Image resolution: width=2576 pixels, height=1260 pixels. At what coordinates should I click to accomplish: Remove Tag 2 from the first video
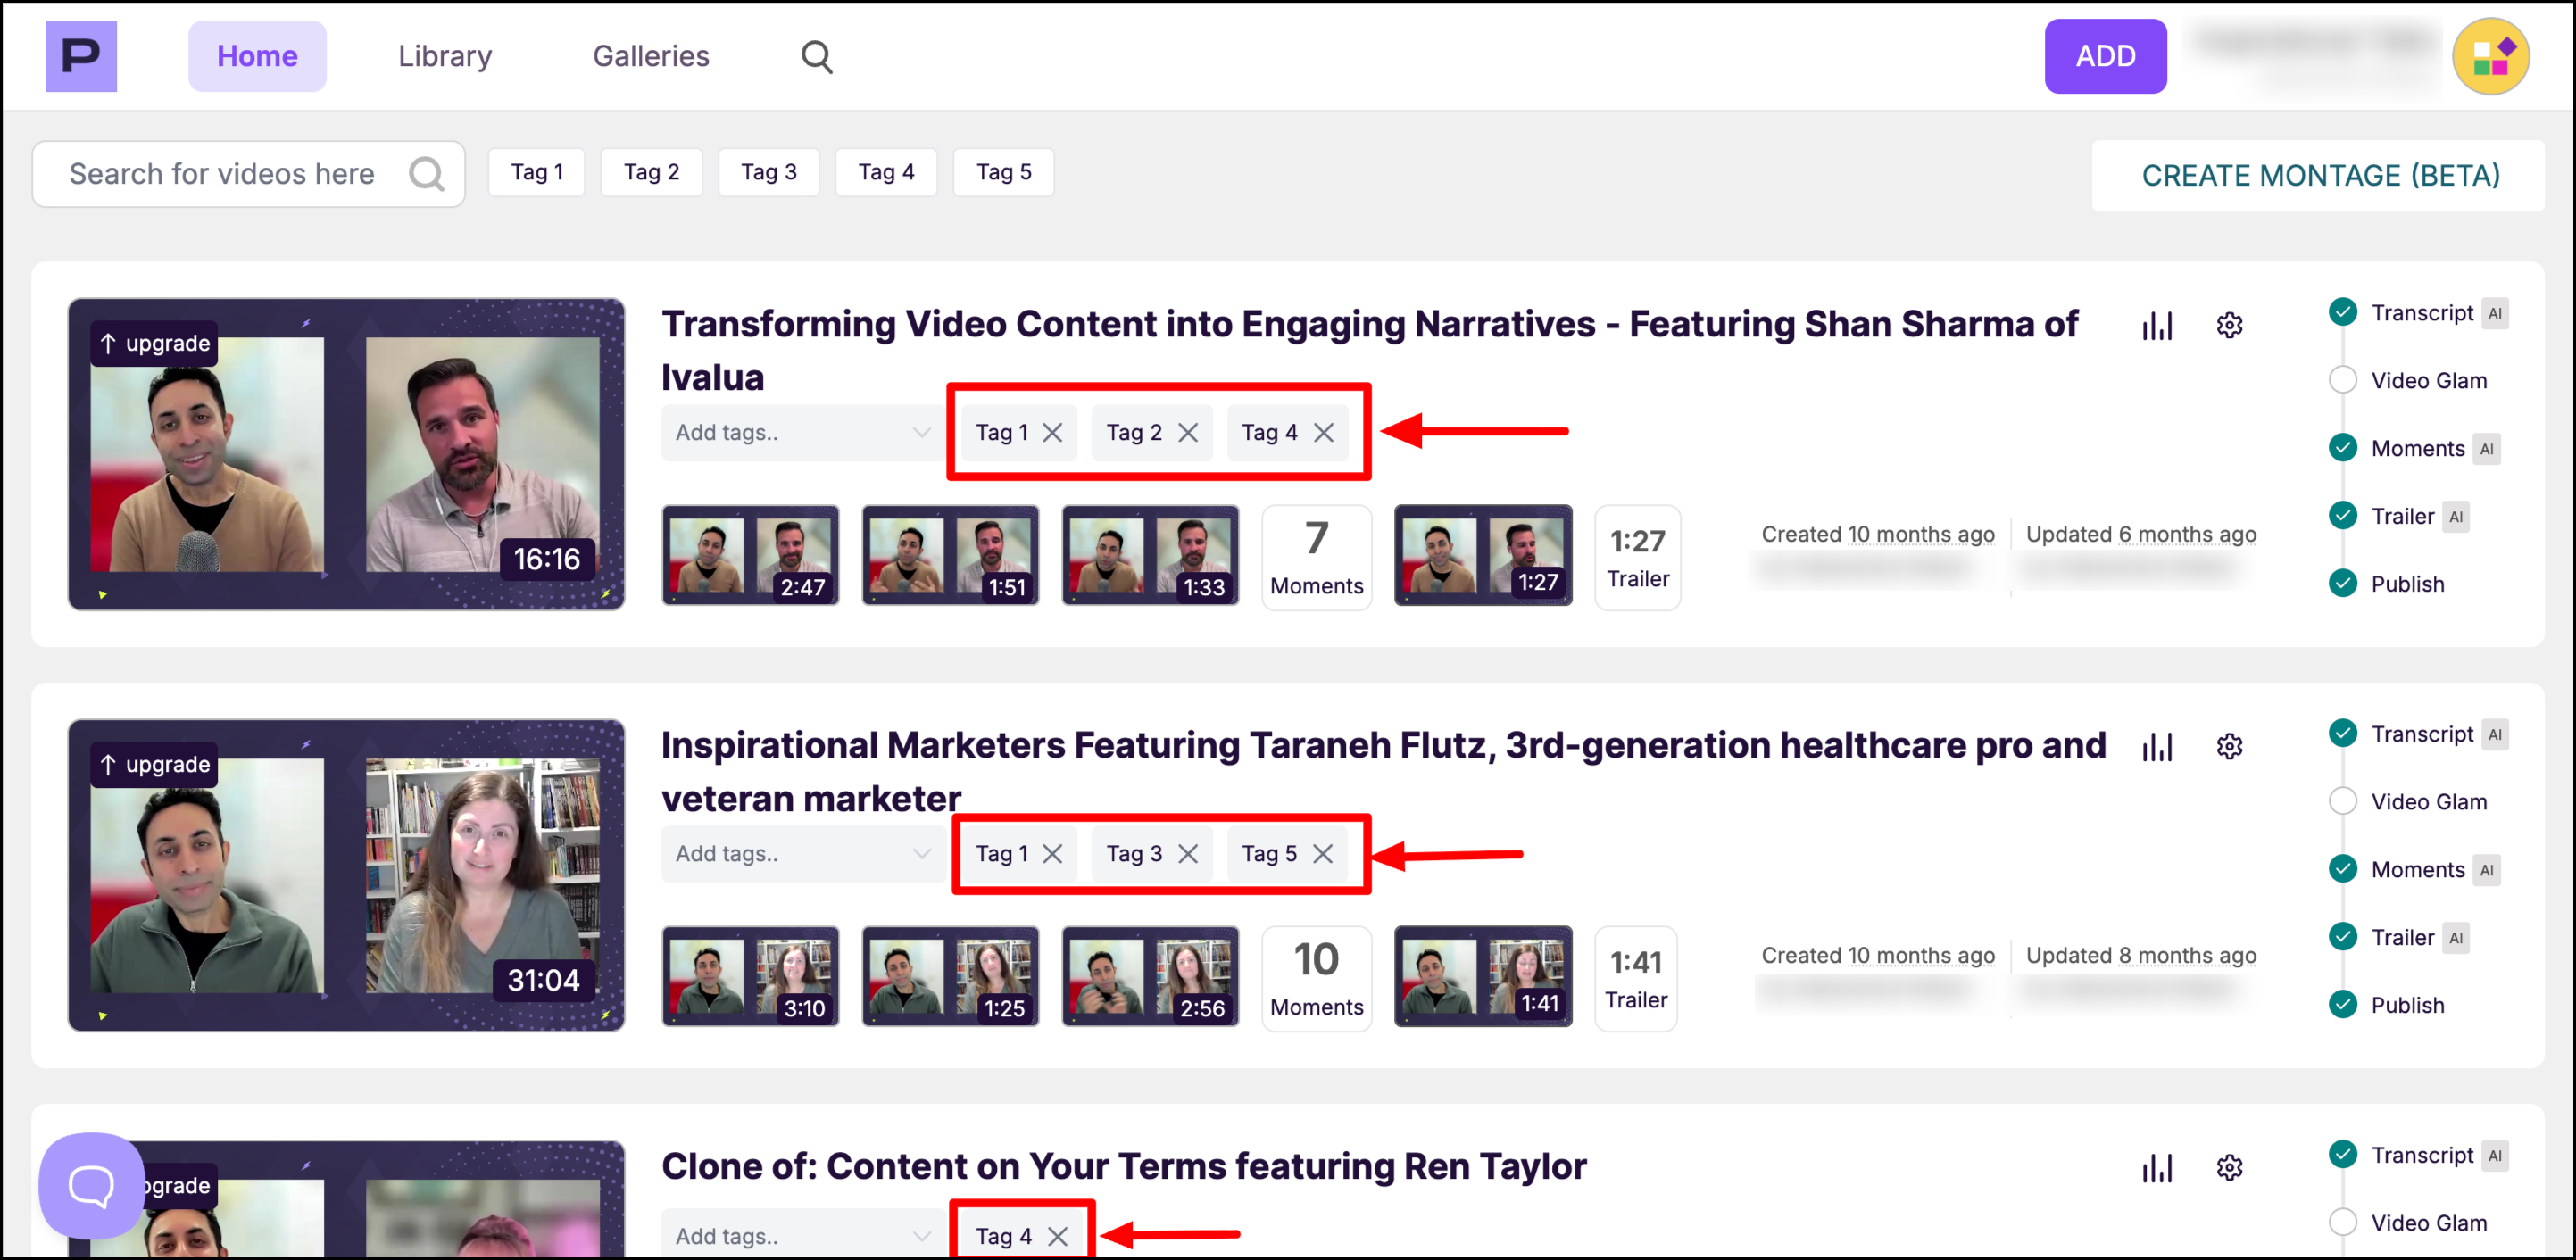1188,433
